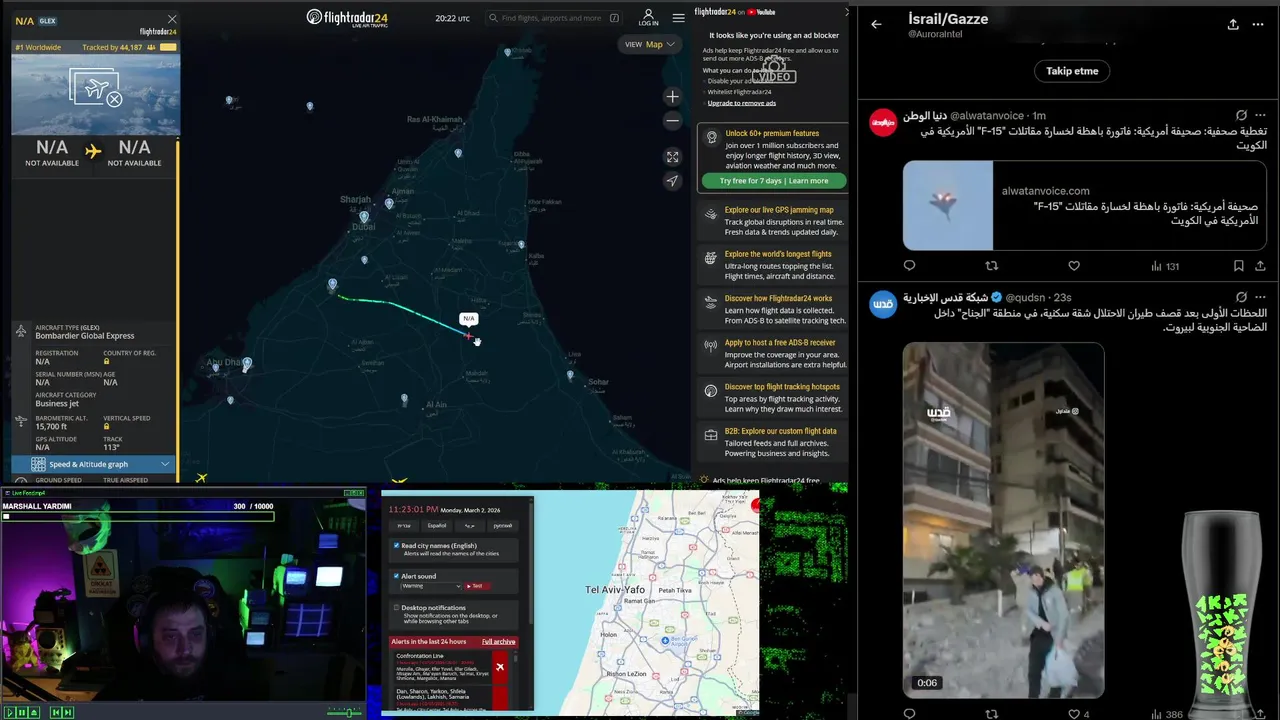
Task: Toggle Read city names (English) checkbox
Action: (x=397, y=546)
